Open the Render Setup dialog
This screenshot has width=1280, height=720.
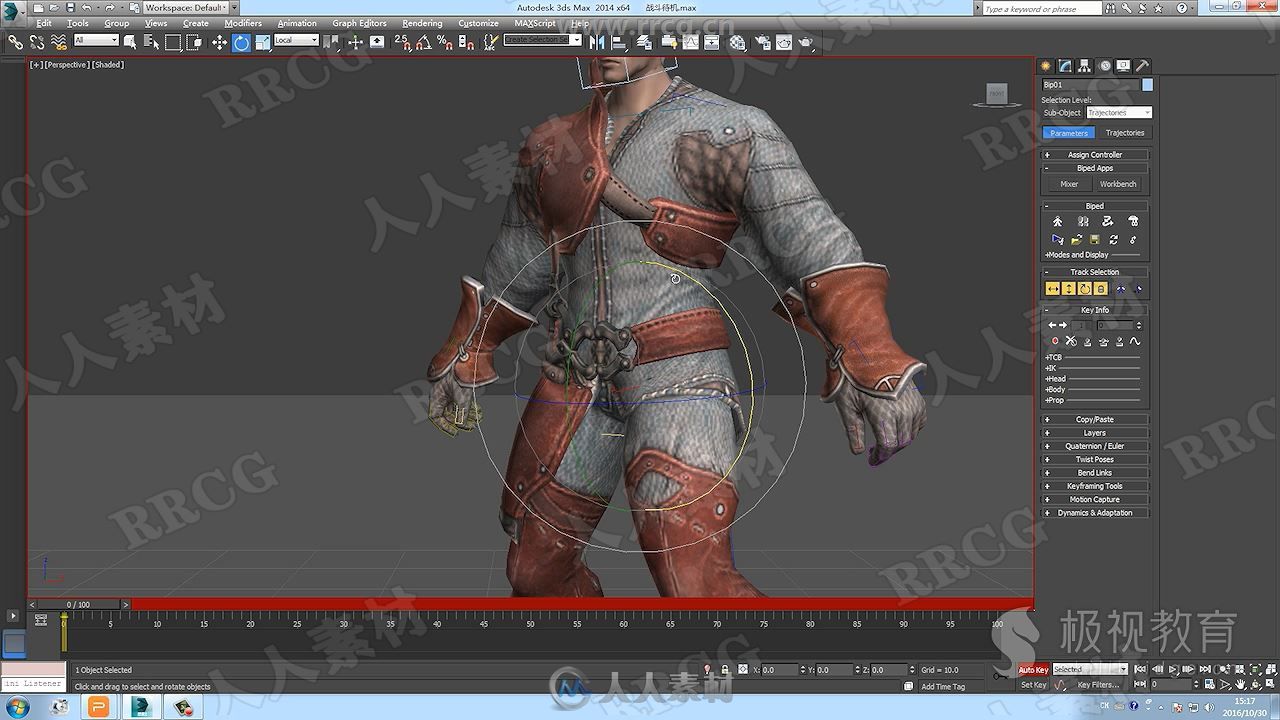[x=761, y=42]
